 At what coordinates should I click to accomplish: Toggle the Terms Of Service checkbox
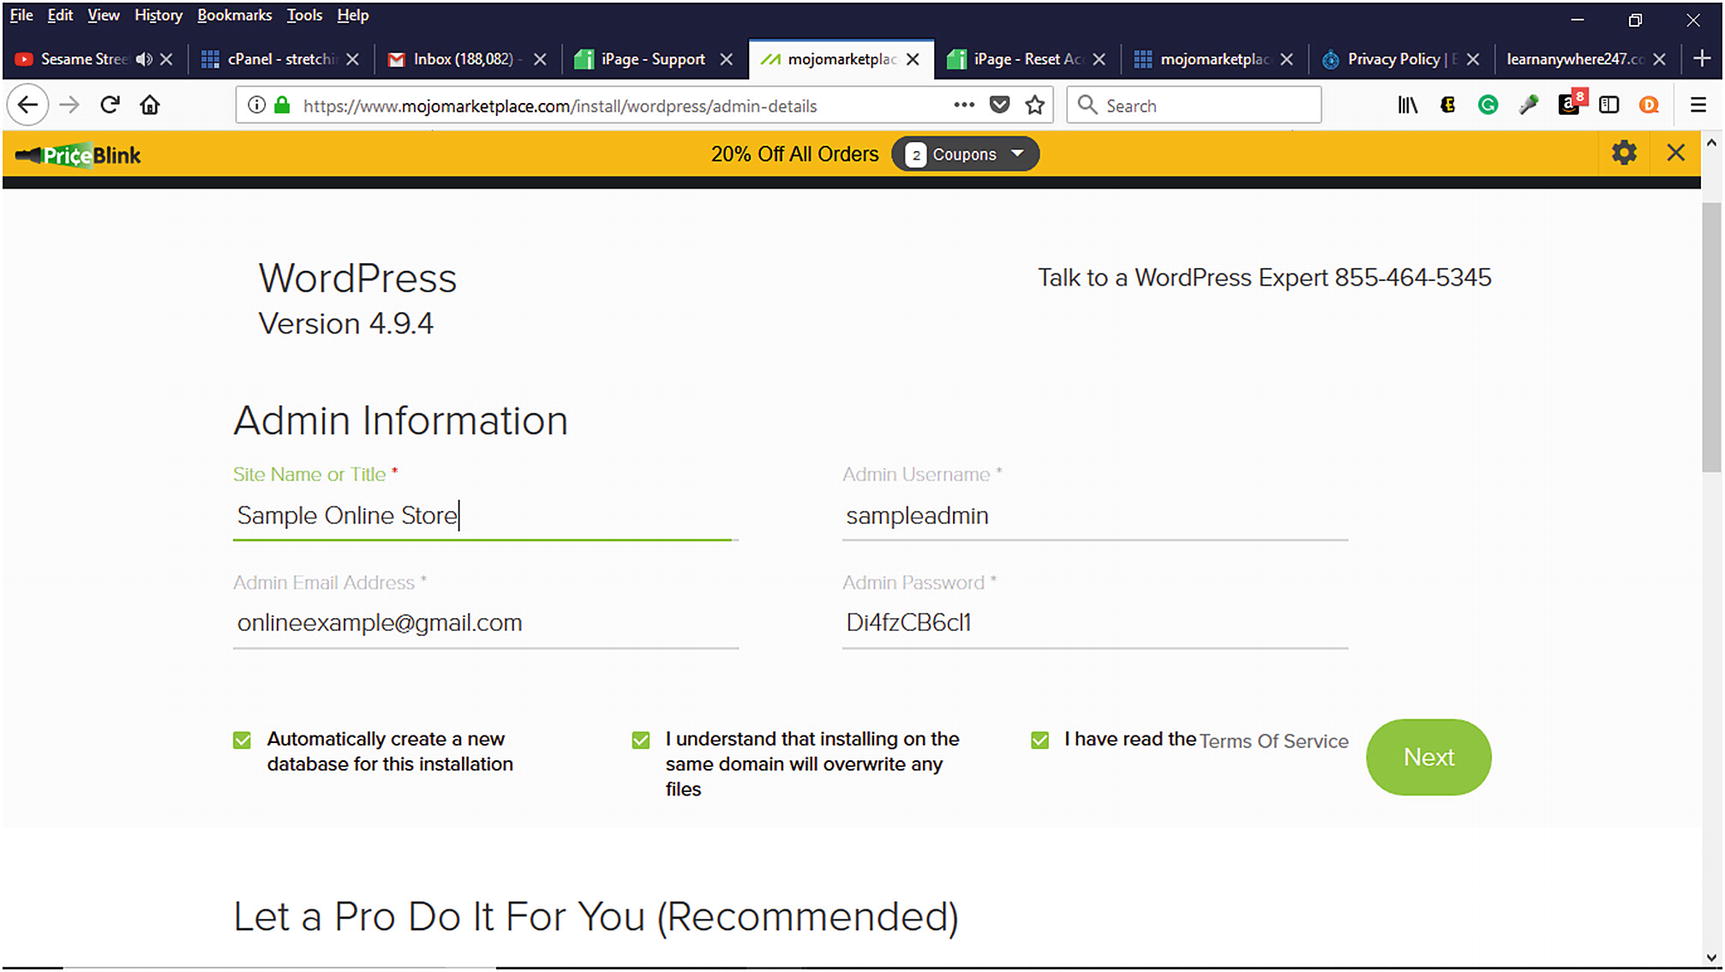point(1040,740)
